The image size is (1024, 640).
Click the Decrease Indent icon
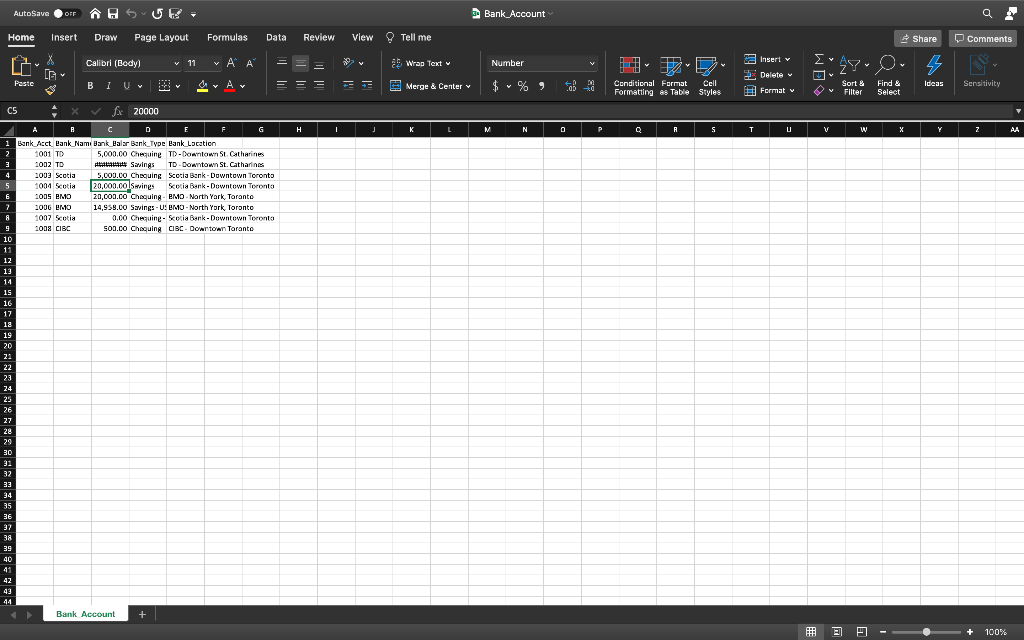point(348,86)
